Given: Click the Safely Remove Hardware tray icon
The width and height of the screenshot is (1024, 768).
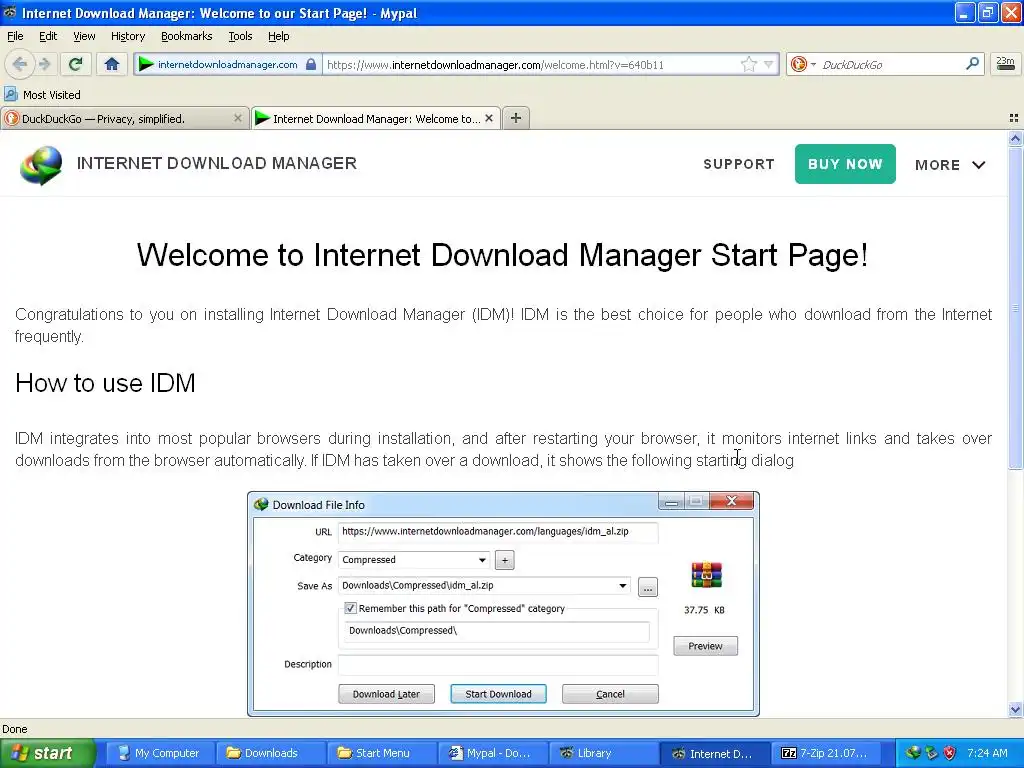Looking at the screenshot, I should 931,753.
